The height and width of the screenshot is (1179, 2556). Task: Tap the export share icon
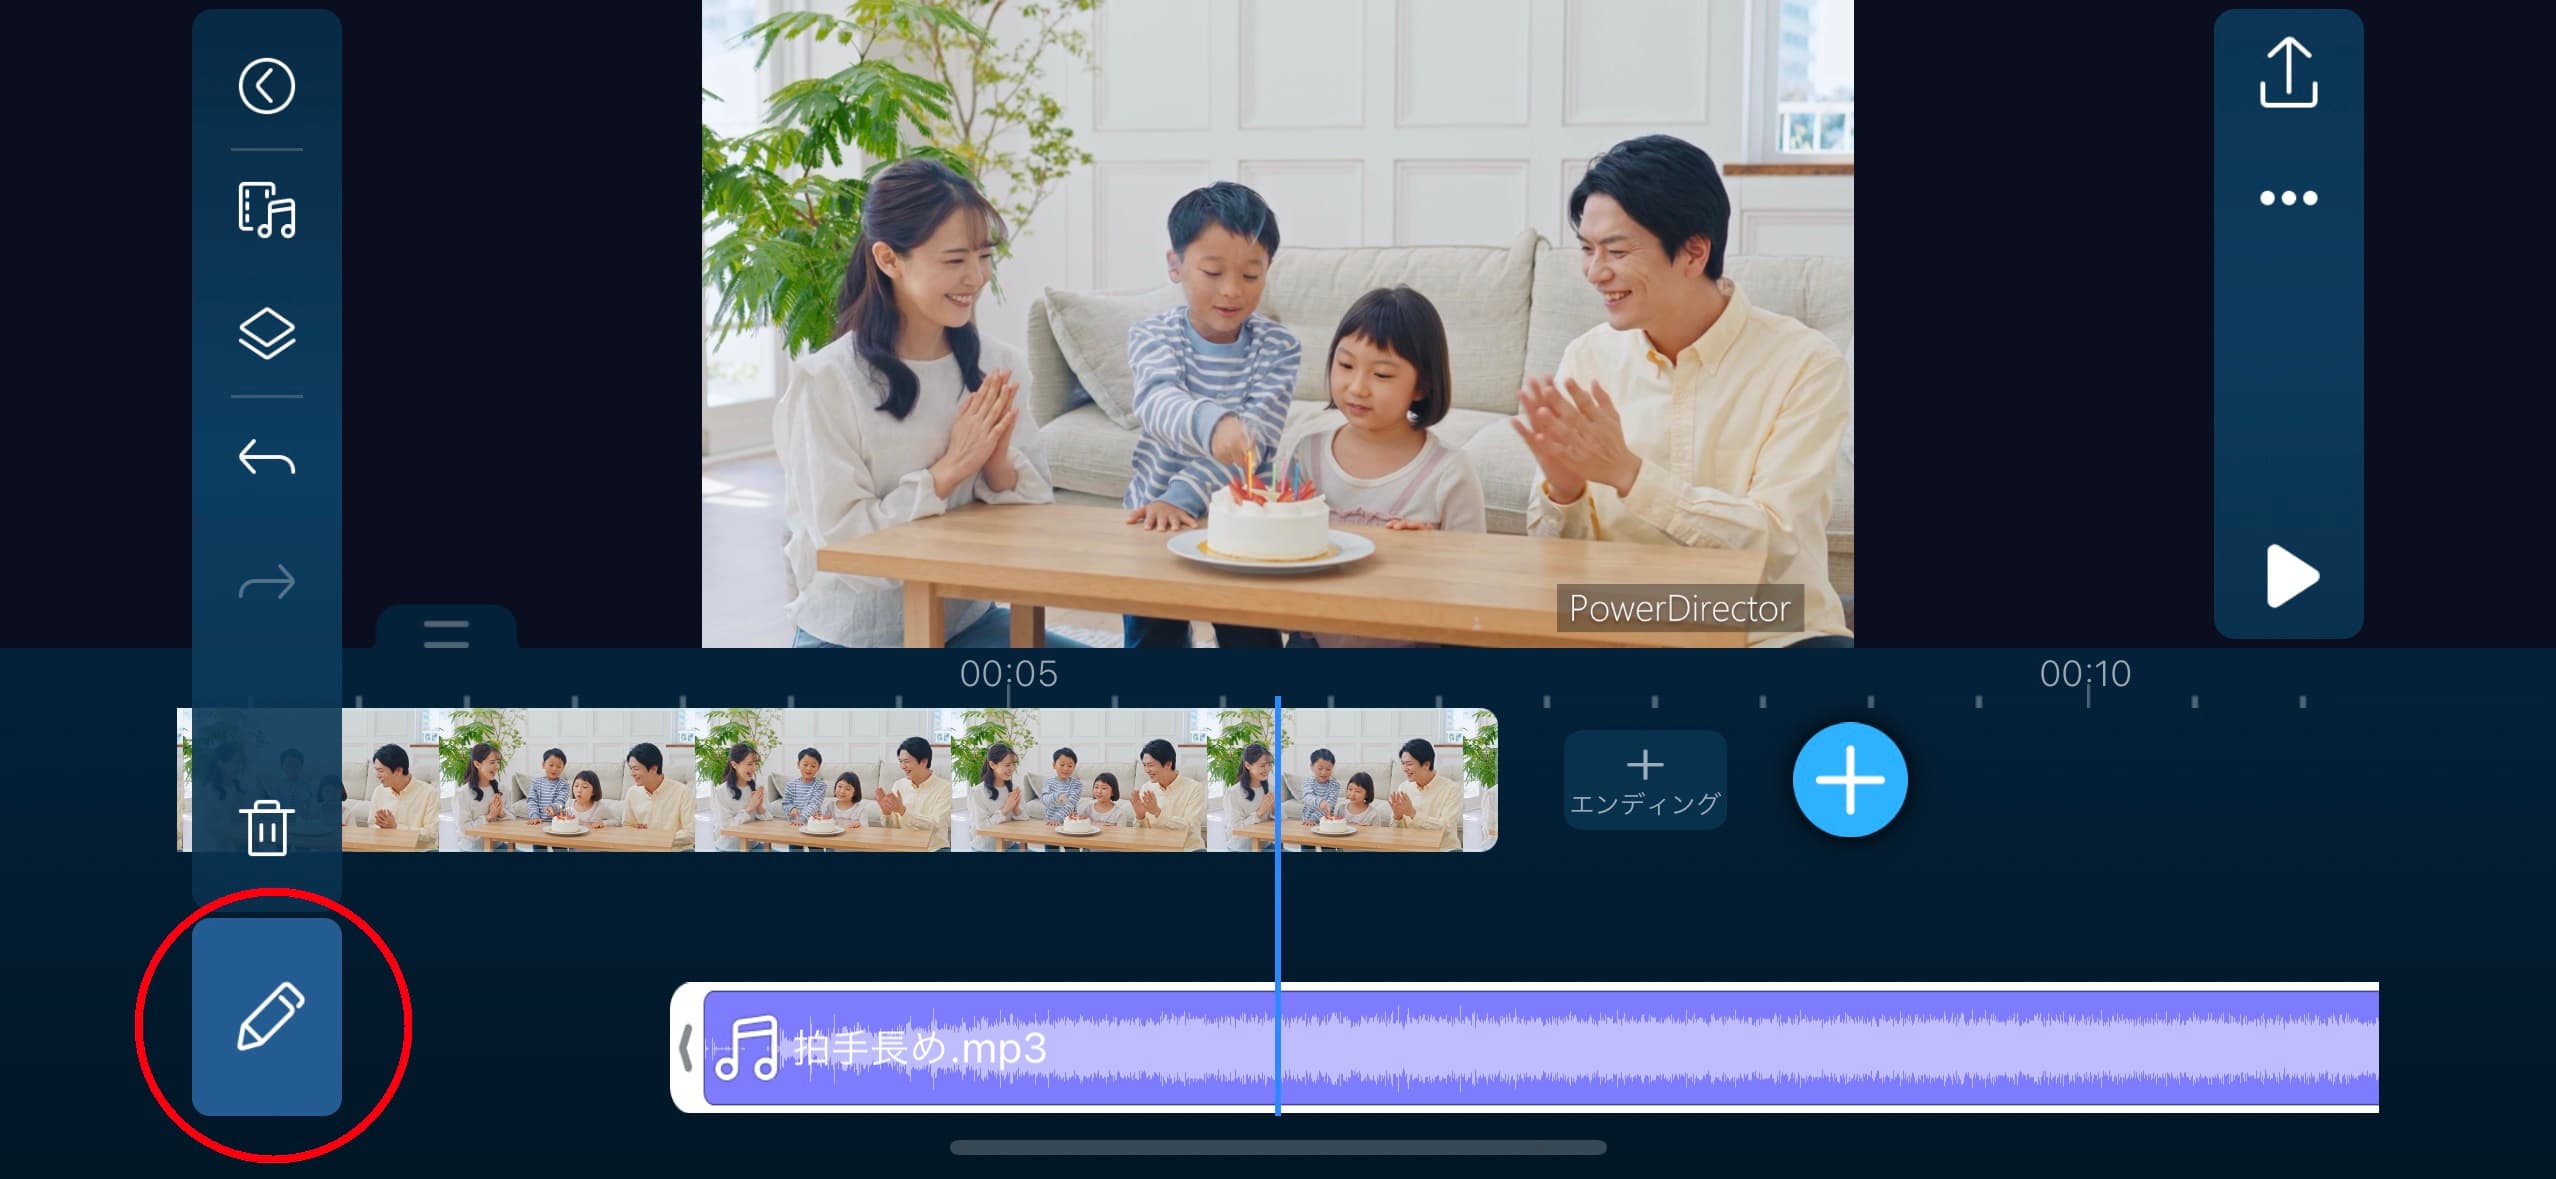click(x=2288, y=73)
